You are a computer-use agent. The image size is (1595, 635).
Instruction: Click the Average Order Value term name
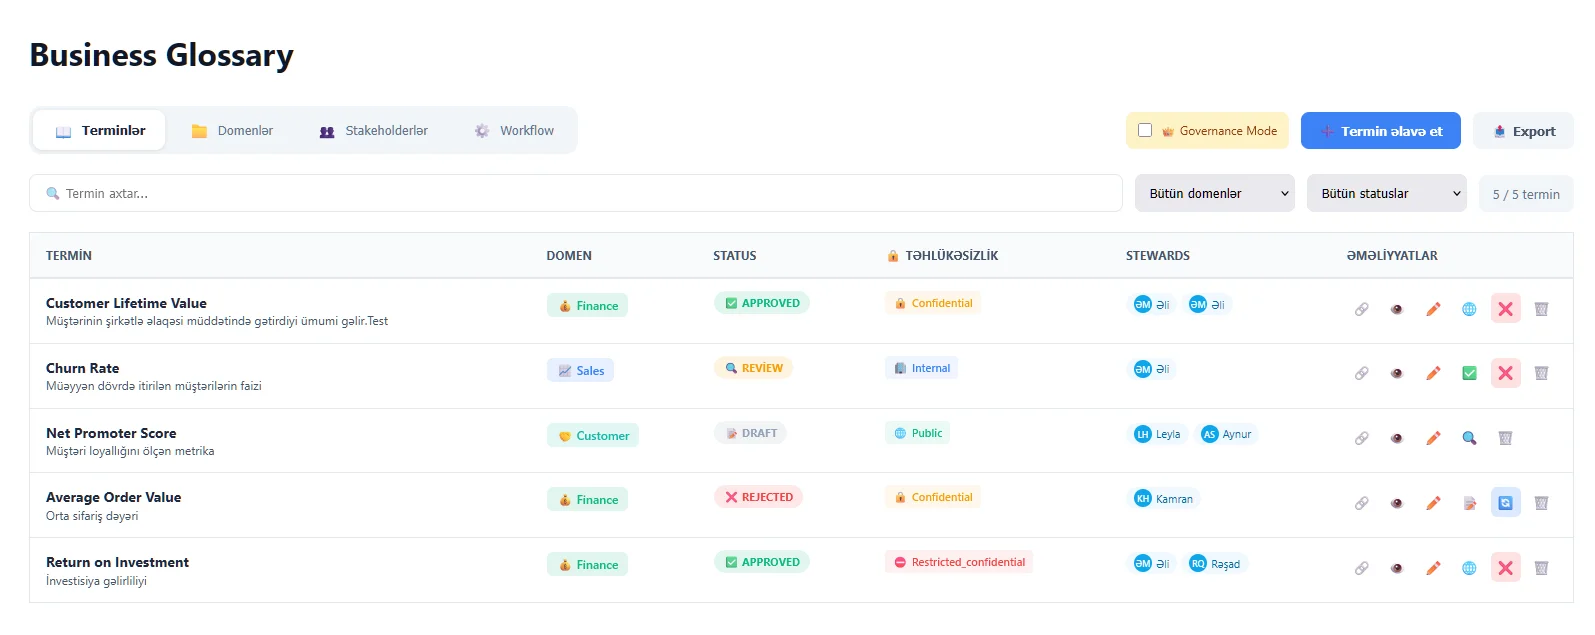pos(113,497)
